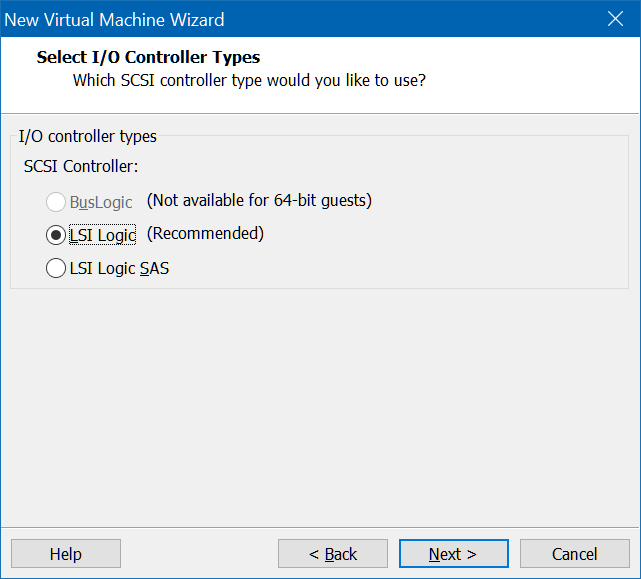Click the I/O controller types group label
This screenshot has height=579, width=641.
click(87, 136)
